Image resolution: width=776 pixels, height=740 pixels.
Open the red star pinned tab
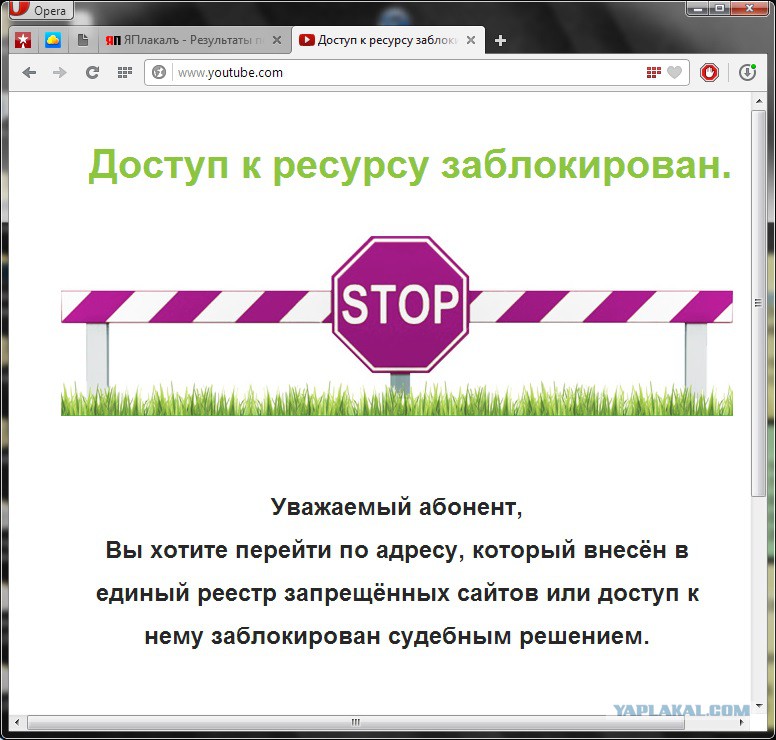[x=23, y=40]
